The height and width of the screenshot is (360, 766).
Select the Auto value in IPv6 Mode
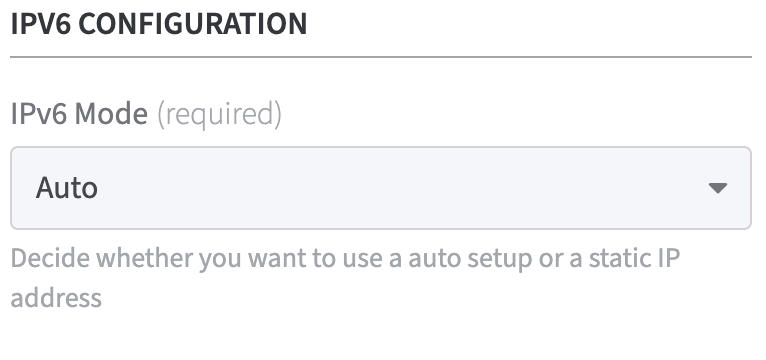coord(66,188)
